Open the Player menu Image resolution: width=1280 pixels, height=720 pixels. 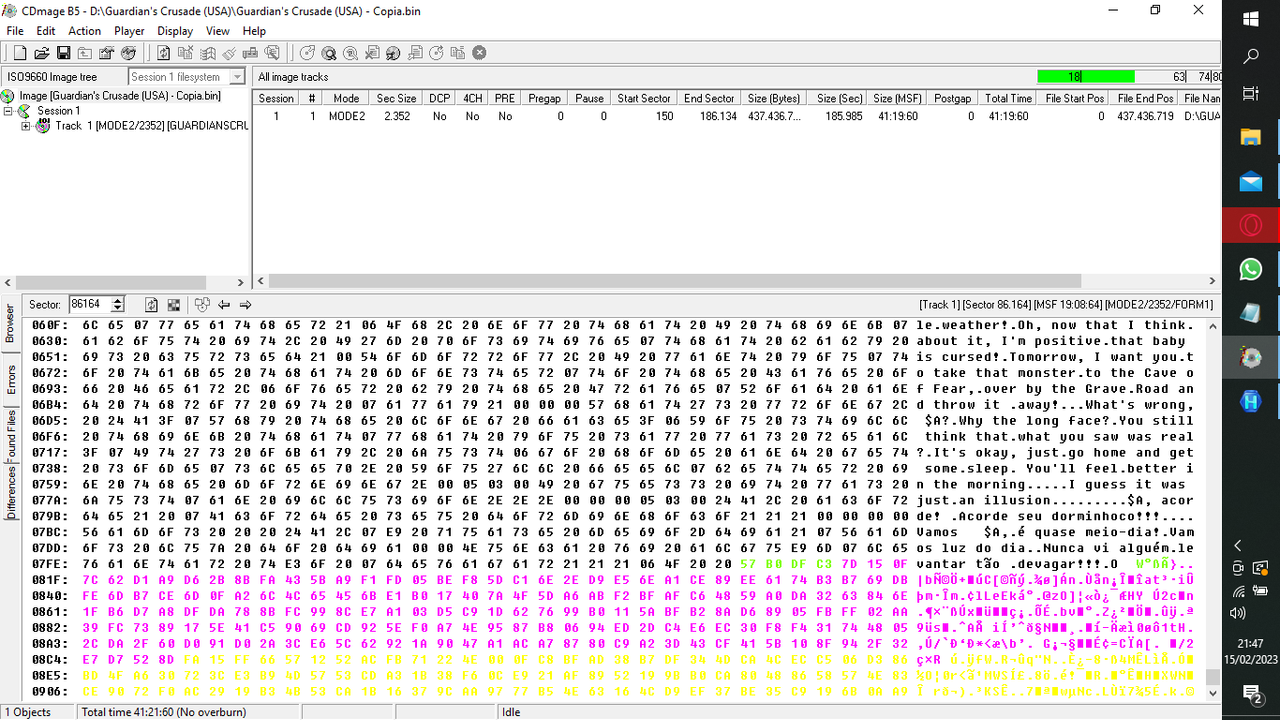pos(129,31)
